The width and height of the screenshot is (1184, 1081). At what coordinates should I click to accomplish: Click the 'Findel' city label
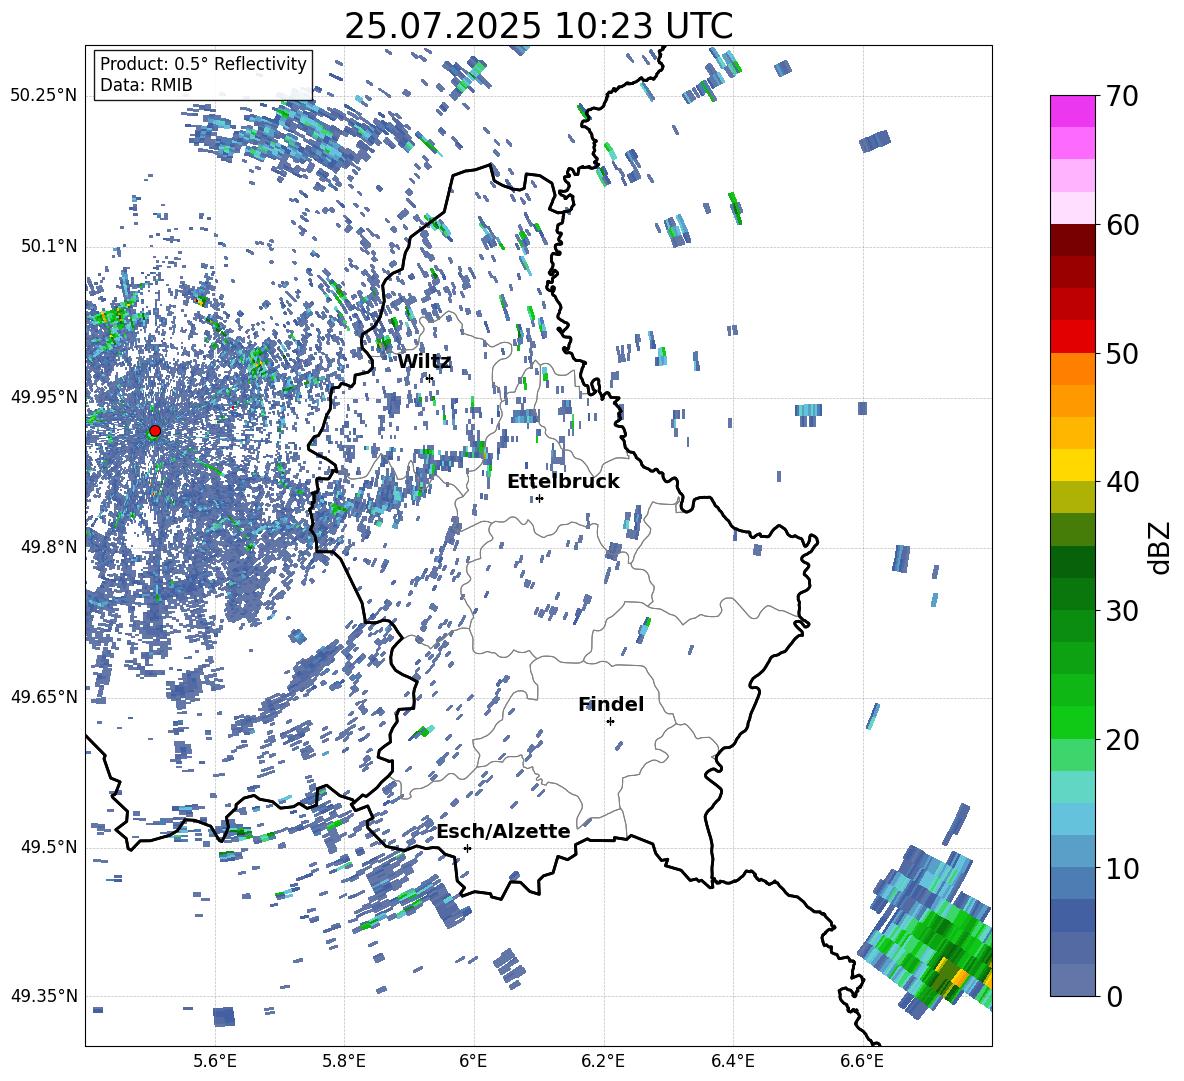[x=611, y=704]
